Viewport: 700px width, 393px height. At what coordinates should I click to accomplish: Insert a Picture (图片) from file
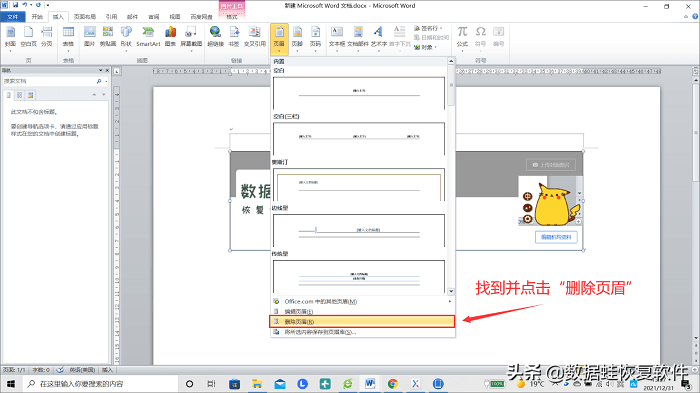[89, 37]
